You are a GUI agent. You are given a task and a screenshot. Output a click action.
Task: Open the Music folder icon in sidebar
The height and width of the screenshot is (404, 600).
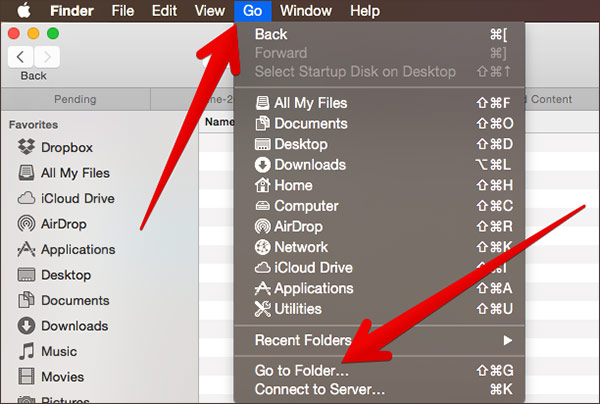coord(26,352)
